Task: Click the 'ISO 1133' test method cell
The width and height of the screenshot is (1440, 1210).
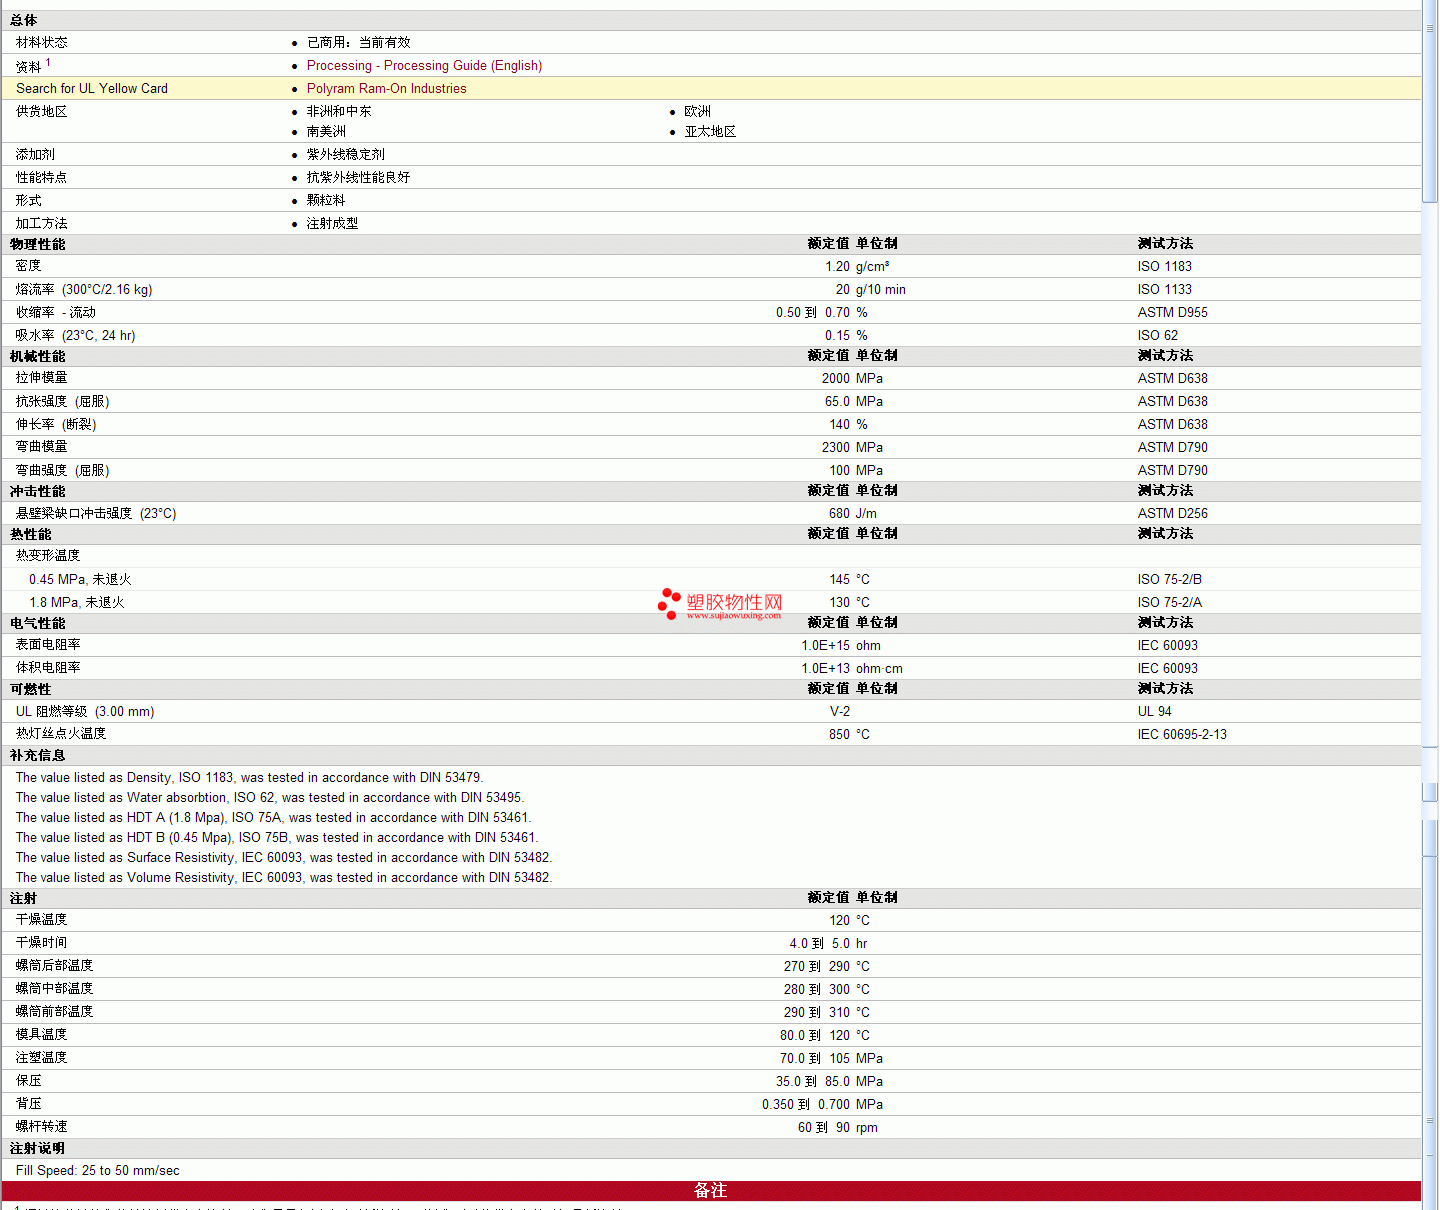Action: click(x=1164, y=289)
